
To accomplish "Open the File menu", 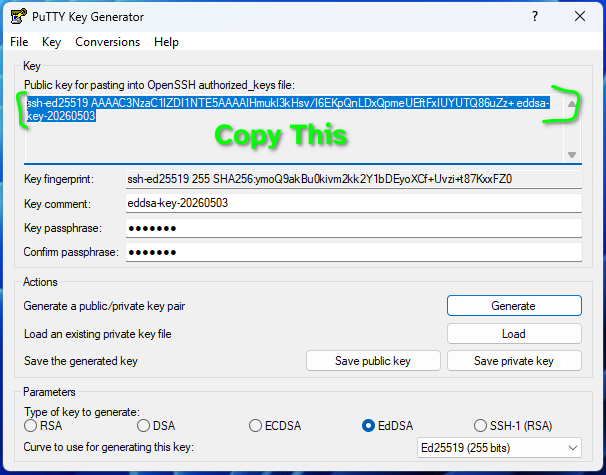I will pyautogui.click(x=19, y=42).
